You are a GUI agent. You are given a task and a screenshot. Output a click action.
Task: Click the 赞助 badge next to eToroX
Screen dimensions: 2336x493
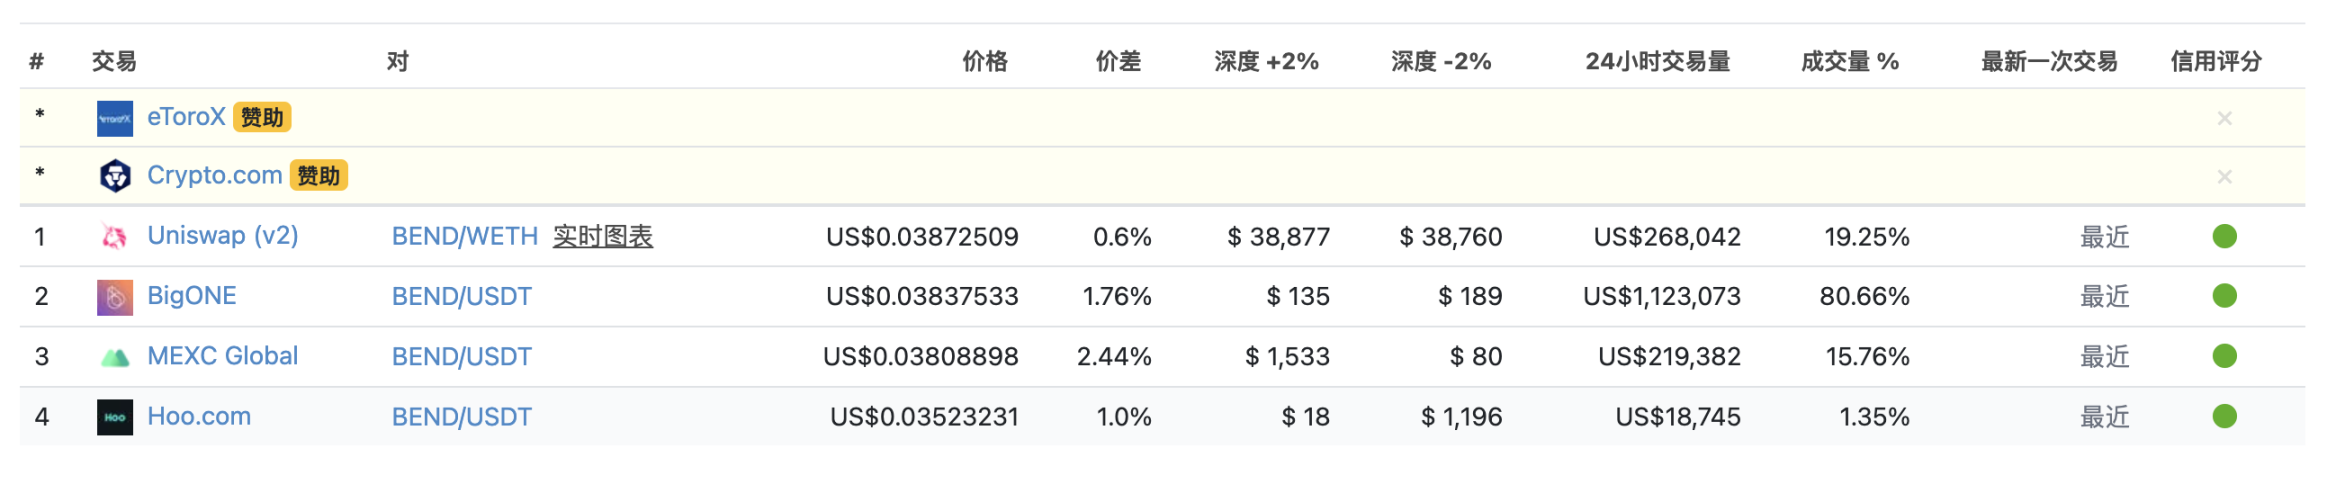(x=262, y=118)
